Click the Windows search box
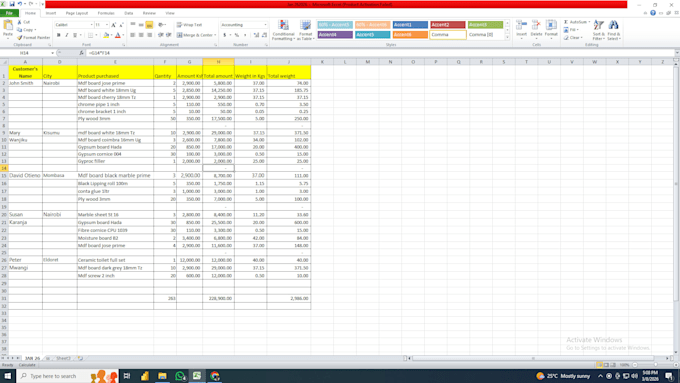The height and width of the screenshot is (383, 680). click(x=53, y=376)
